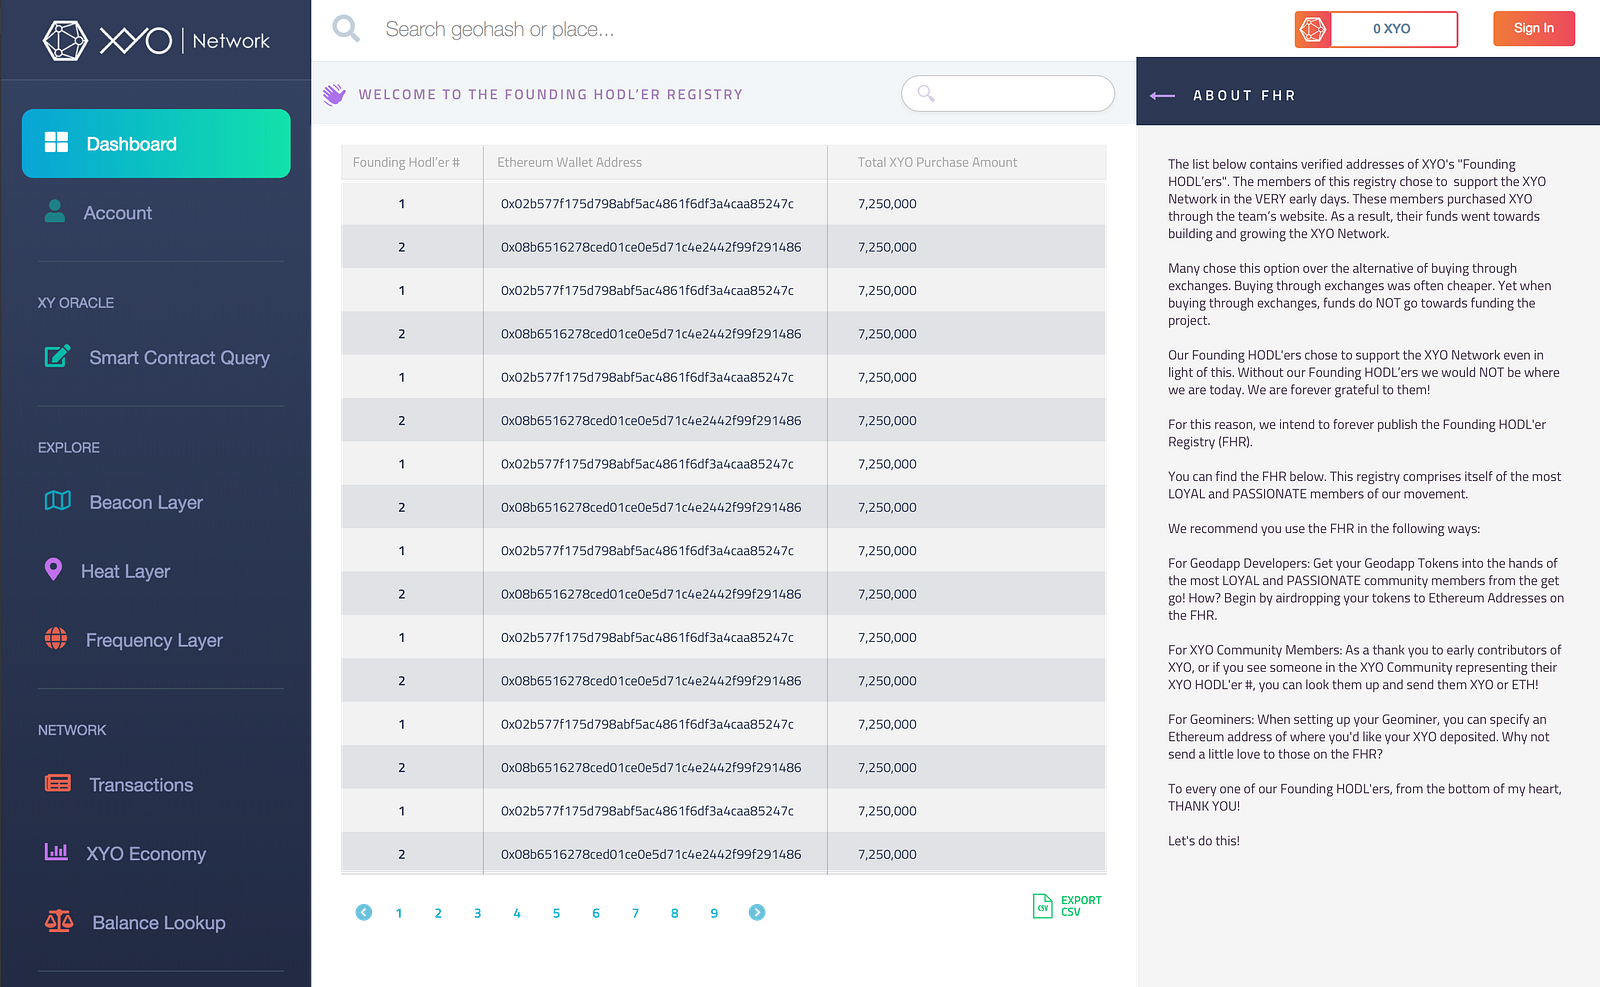Sort by Founding Hodl'er # column header
The height and width of the screenshot is (987, 1600).
(x=406, y=162)
